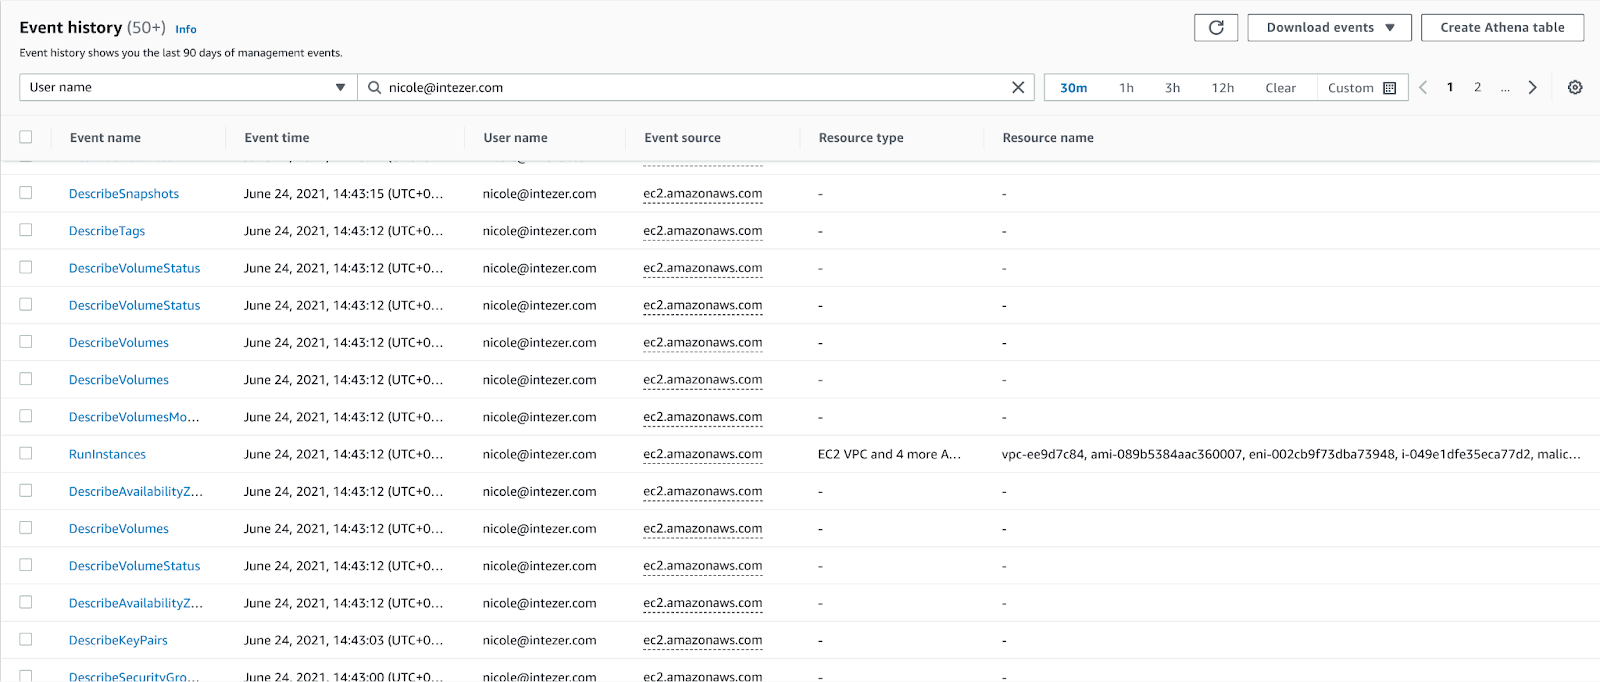Open the DescribeSnapshots event

tap(124, 194)
